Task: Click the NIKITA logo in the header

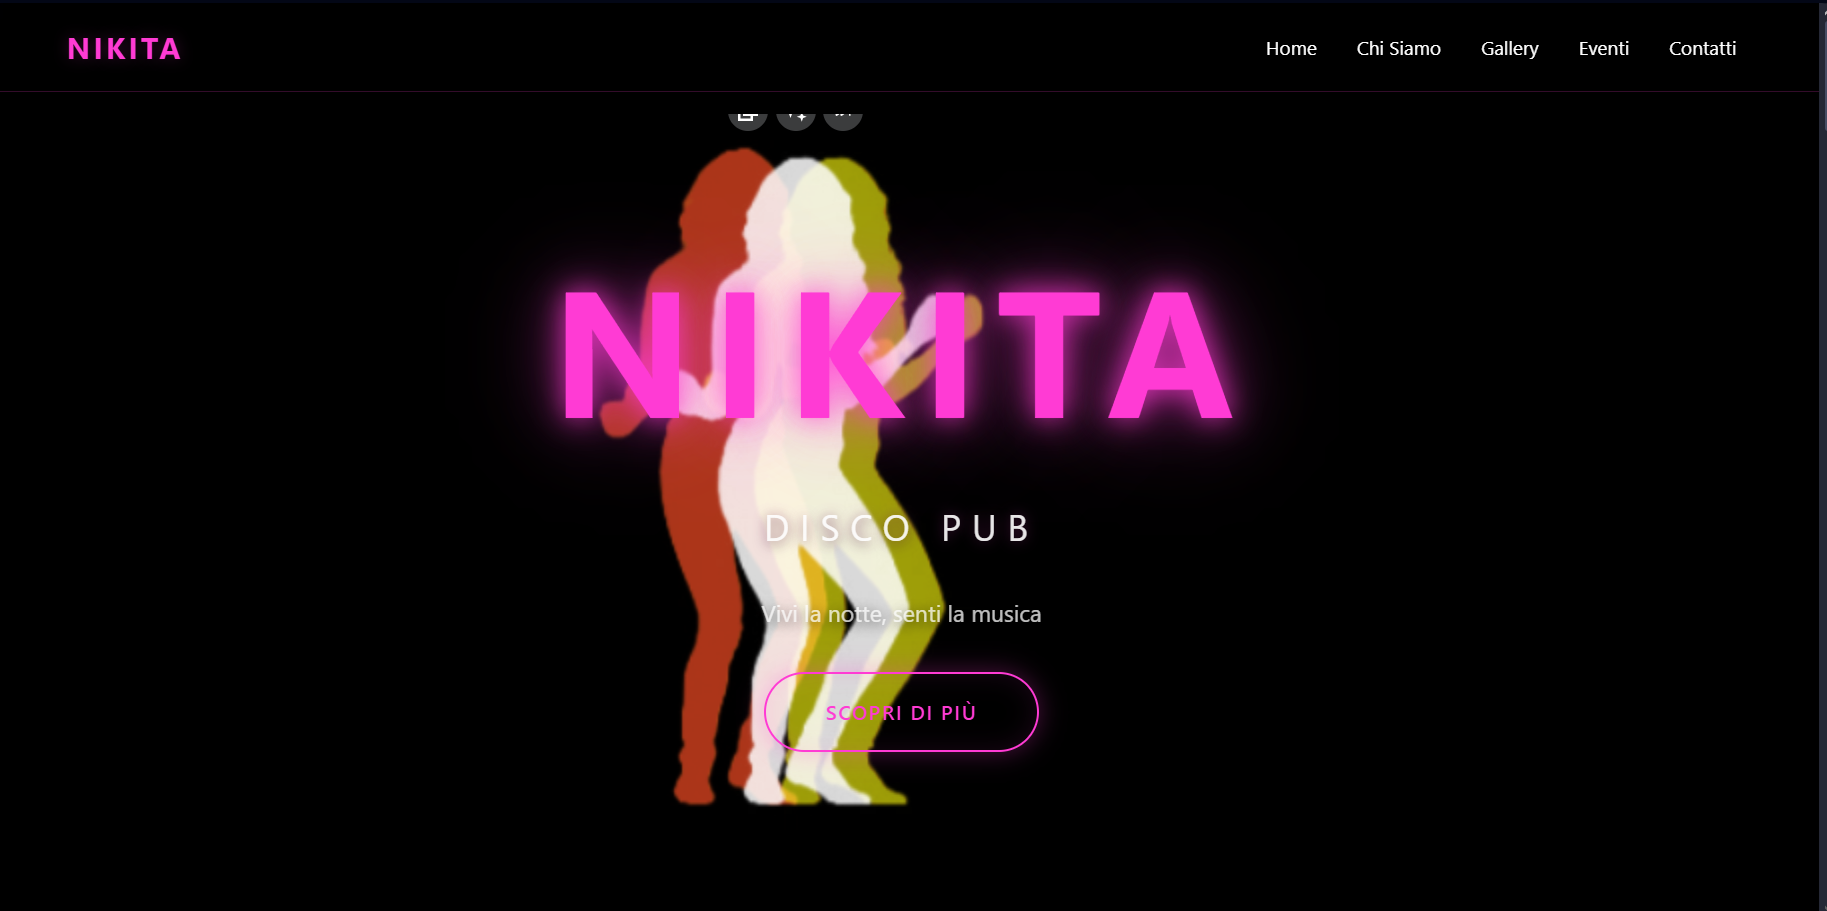Action: coord(124,49)
